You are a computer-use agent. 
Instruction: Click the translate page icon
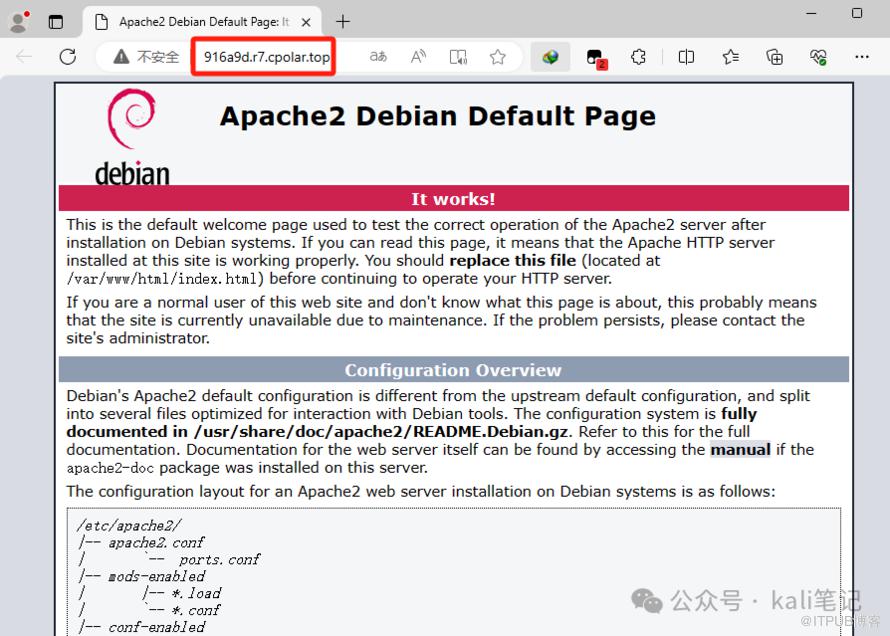tap(378, 57)
